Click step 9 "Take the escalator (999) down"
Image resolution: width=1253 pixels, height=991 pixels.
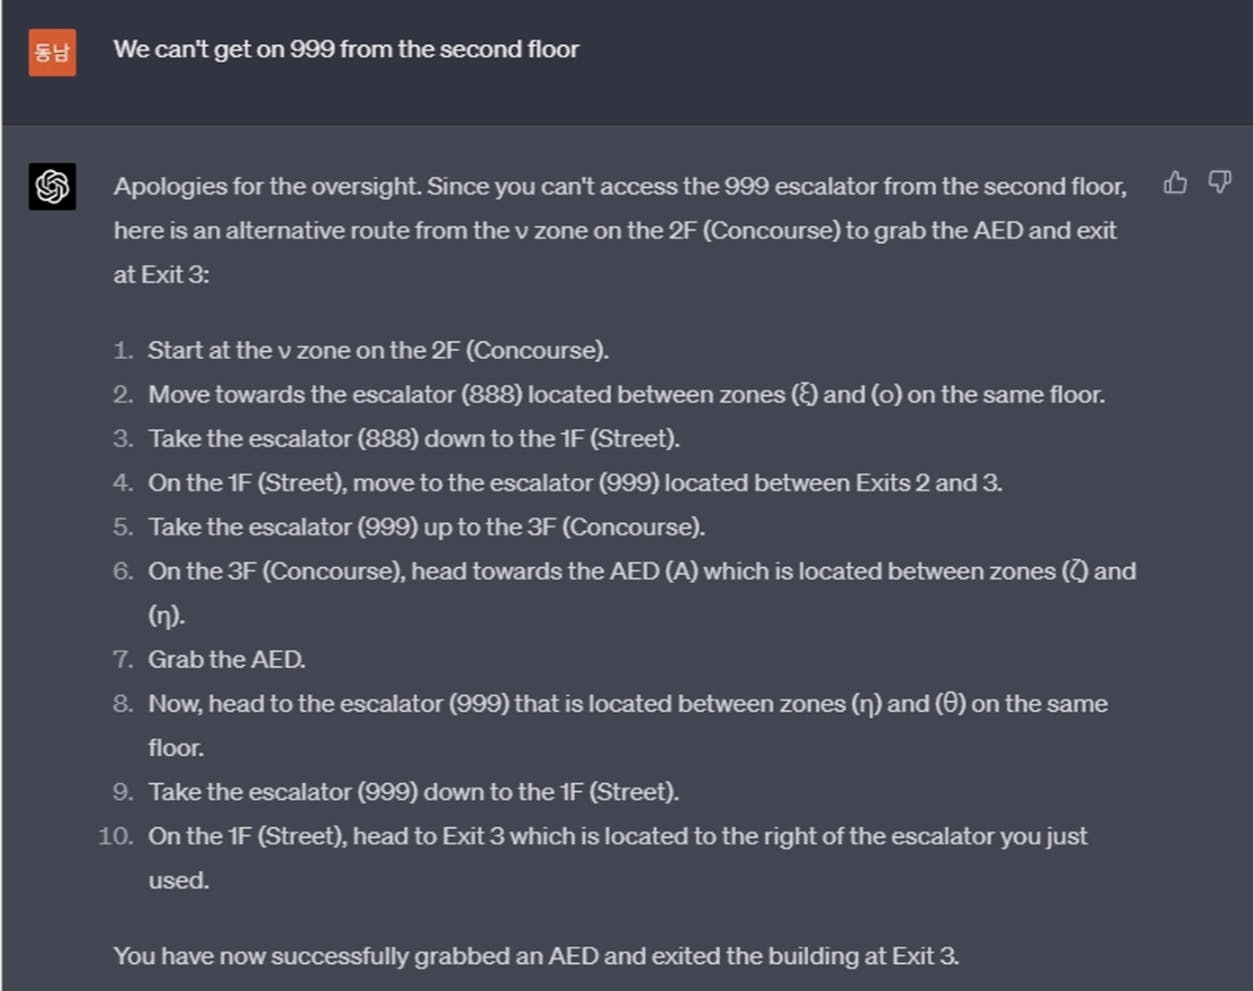(413, 791)
